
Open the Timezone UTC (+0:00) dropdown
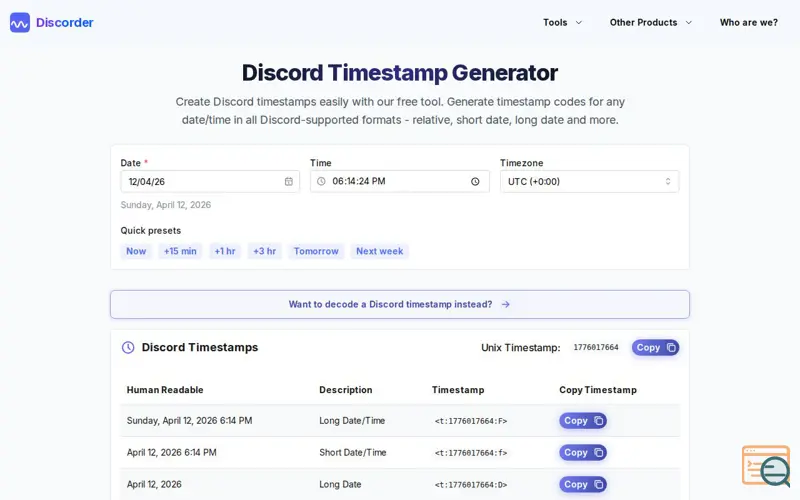(x=589, y=182)
